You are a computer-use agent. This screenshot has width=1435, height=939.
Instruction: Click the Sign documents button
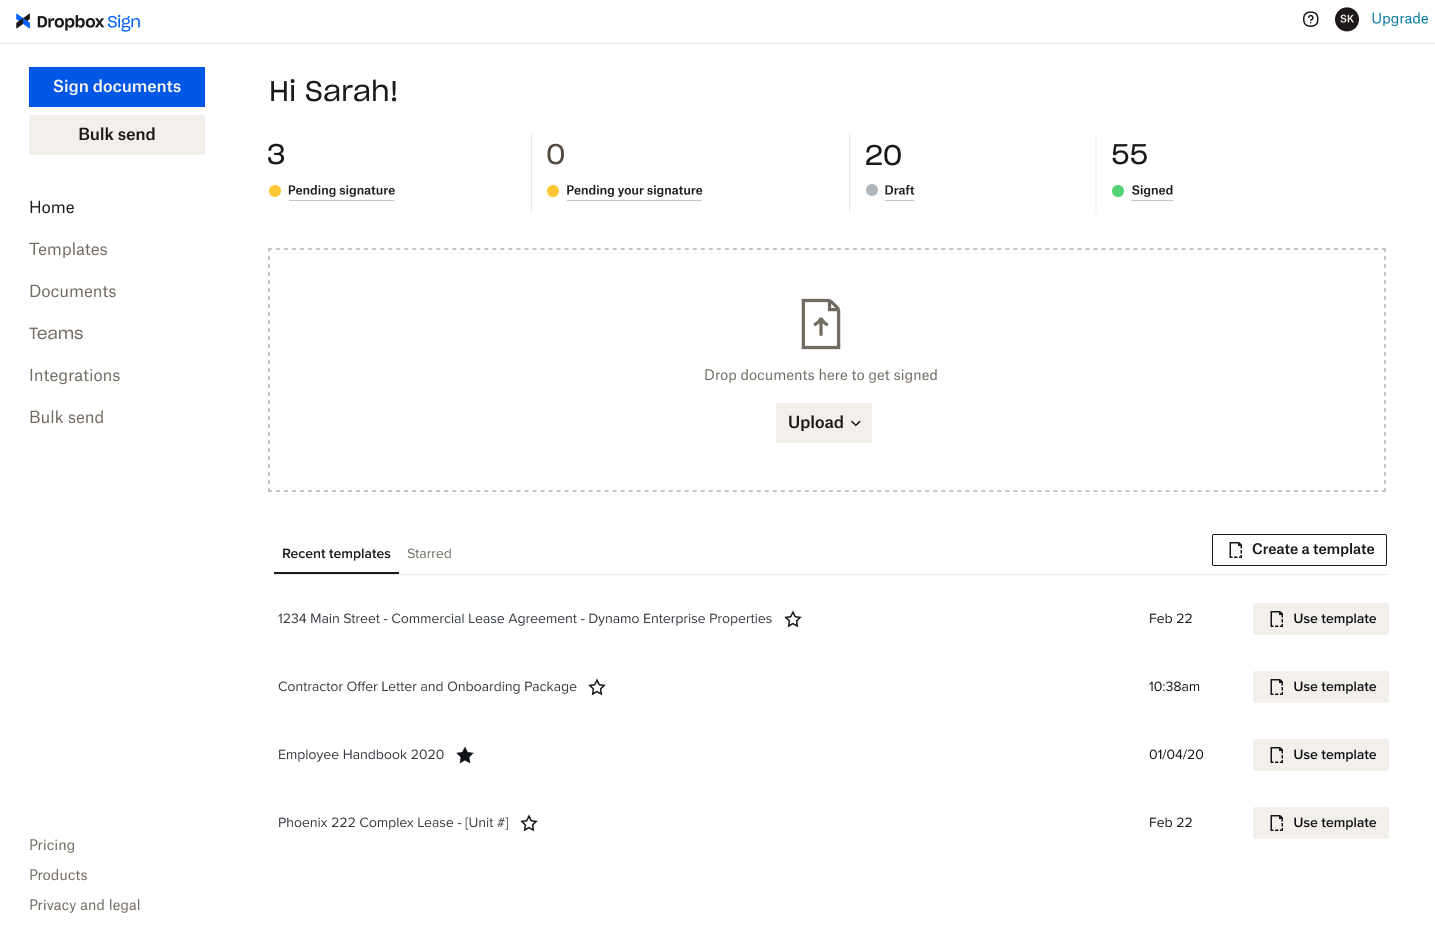[116, 87]
